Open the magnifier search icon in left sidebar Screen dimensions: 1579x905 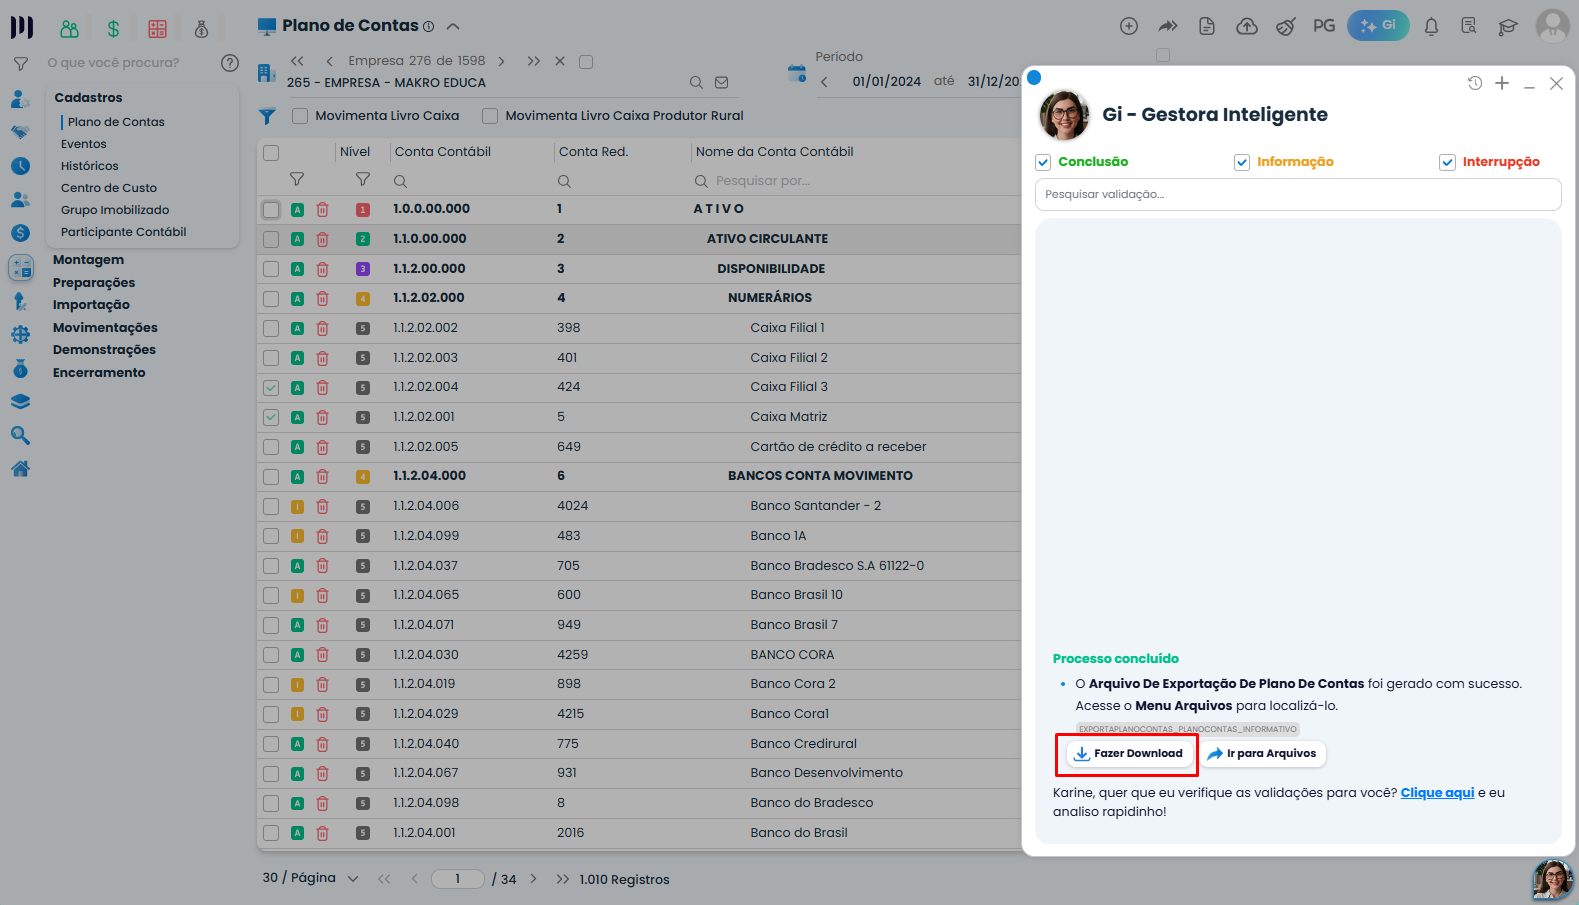(20, 435)
